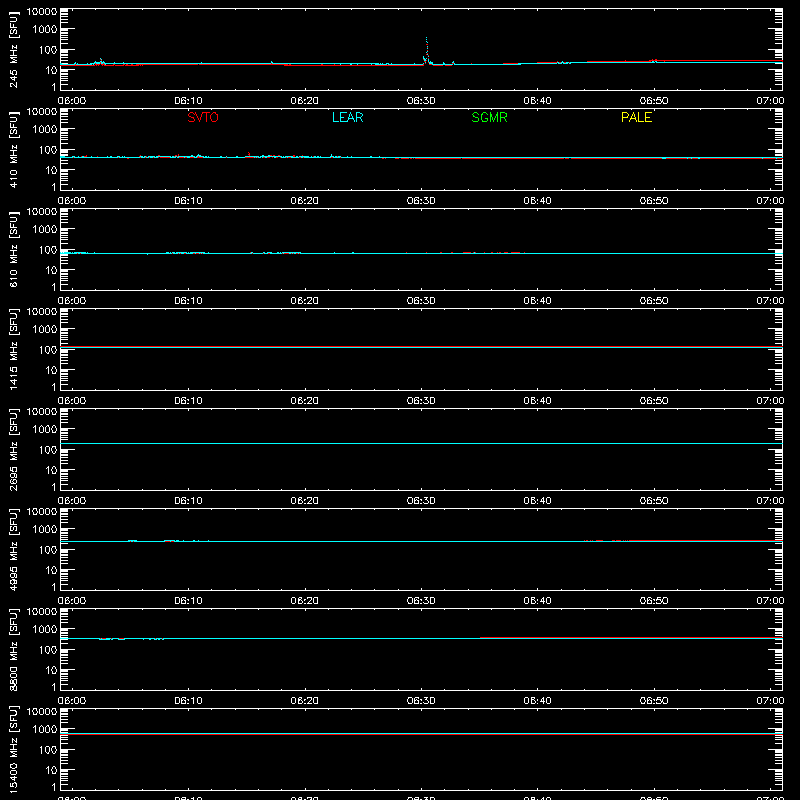The width and height of the screenshot is (800, 800).
Task: Select the 245 MHz [SFU] axis title
Action: [14, 49]
